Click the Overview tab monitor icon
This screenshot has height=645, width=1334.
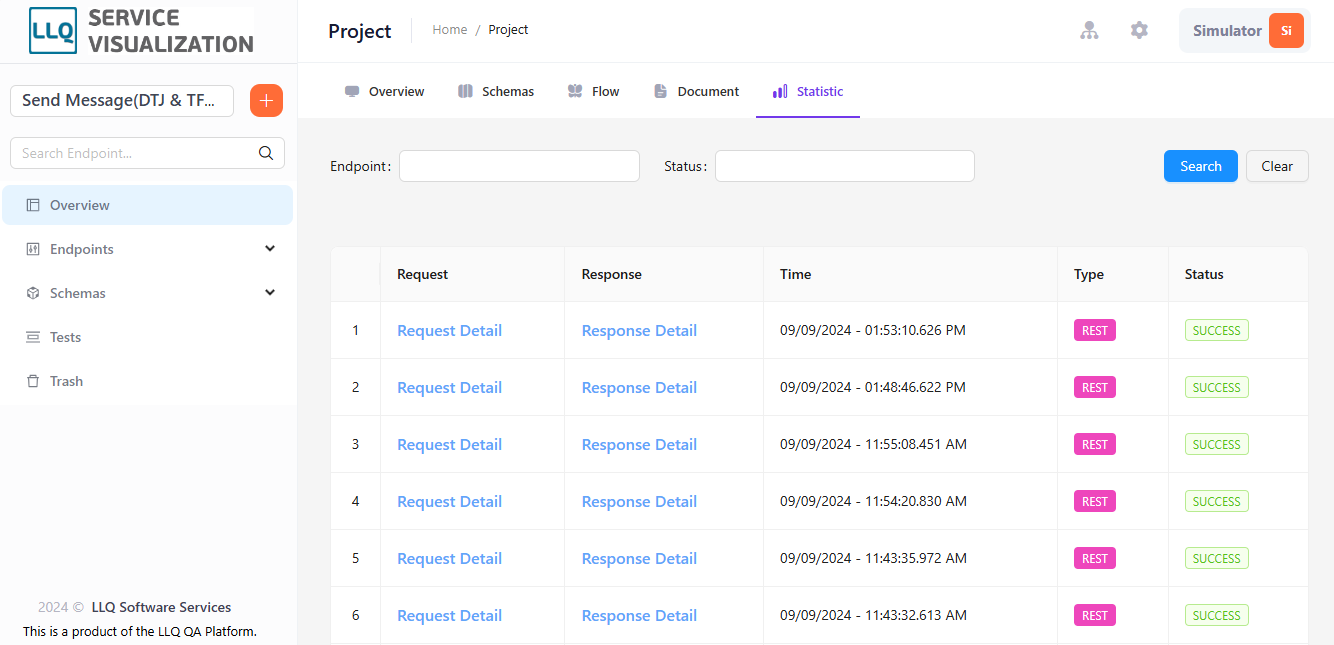pos(352,91)
